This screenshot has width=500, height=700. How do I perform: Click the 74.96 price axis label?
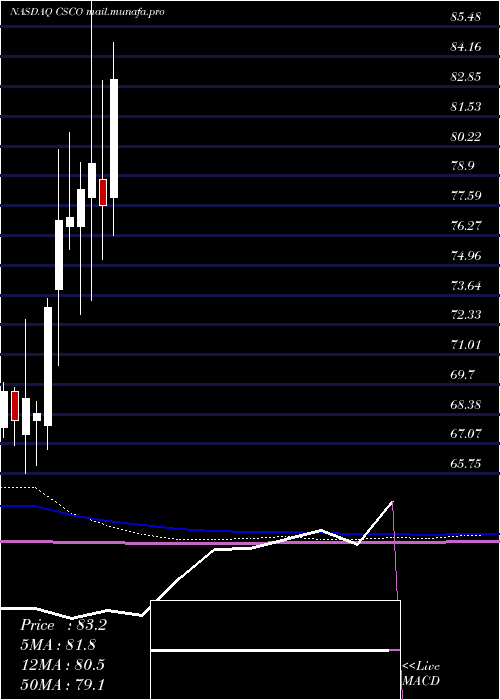coord(466,256)
